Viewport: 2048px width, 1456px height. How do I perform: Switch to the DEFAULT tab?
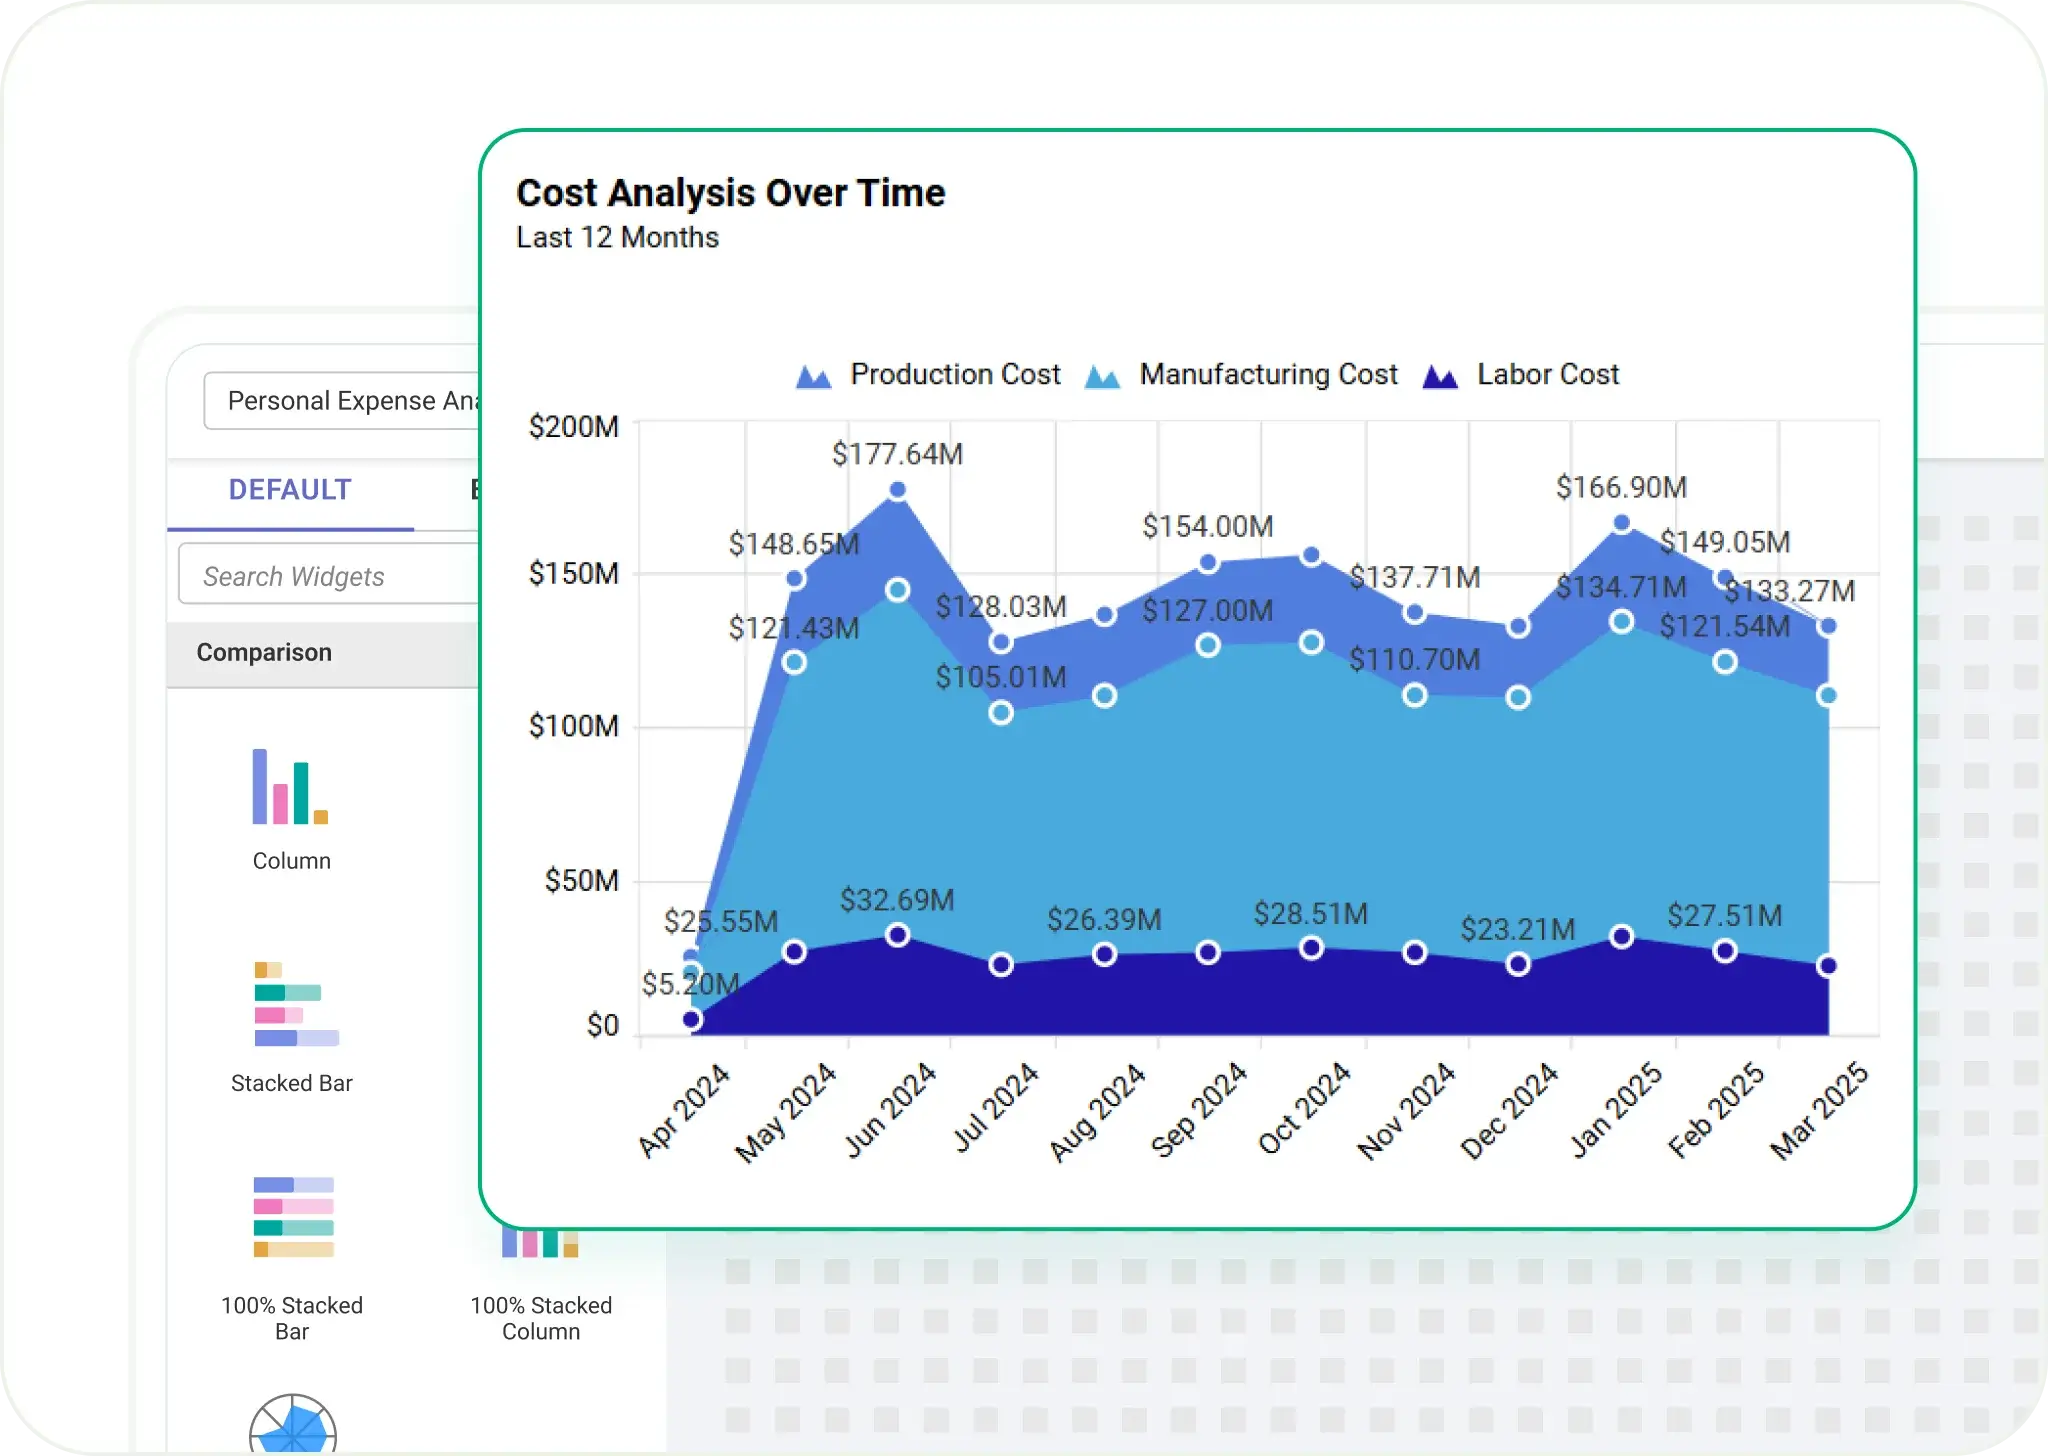pyautogui.click(x=289, y=490)
